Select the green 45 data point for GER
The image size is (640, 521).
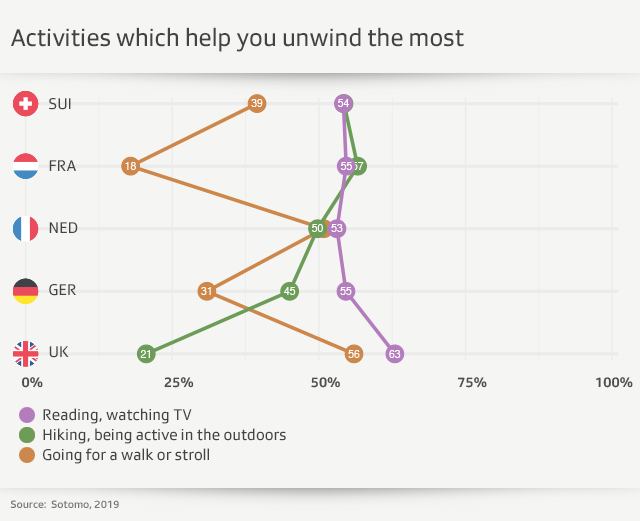290,291
